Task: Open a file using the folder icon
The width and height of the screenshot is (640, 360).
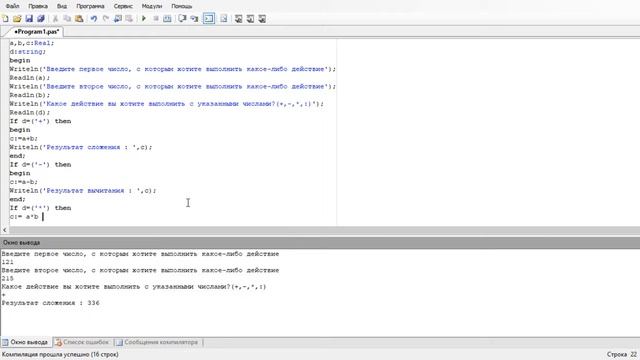Action: coord(17,18)
